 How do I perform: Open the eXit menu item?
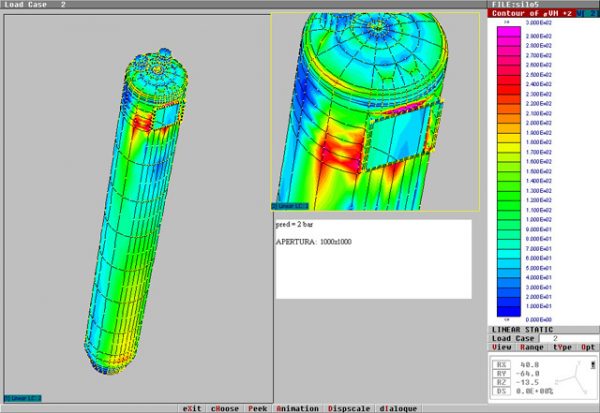[192, 408]
